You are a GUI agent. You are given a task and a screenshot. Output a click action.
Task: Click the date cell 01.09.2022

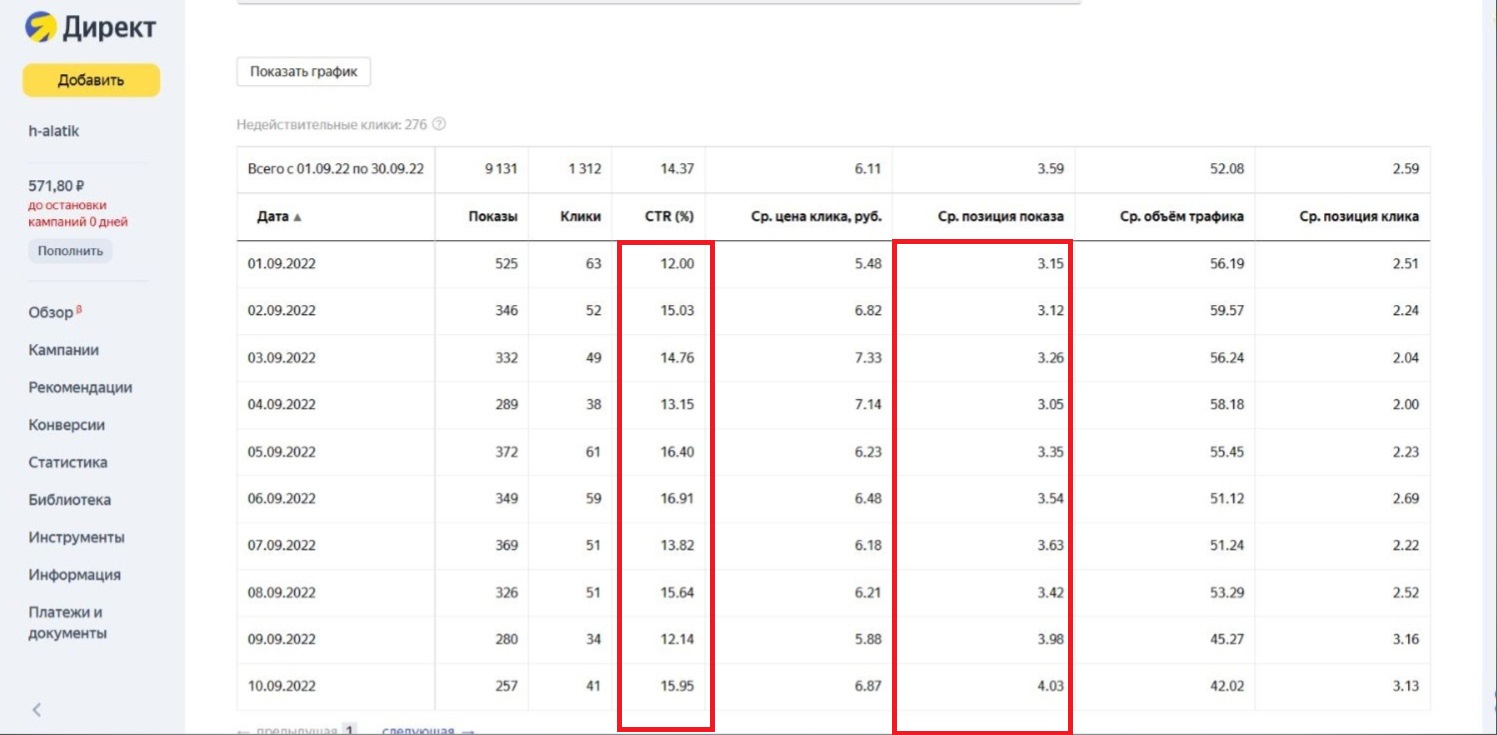pos(282,264)
